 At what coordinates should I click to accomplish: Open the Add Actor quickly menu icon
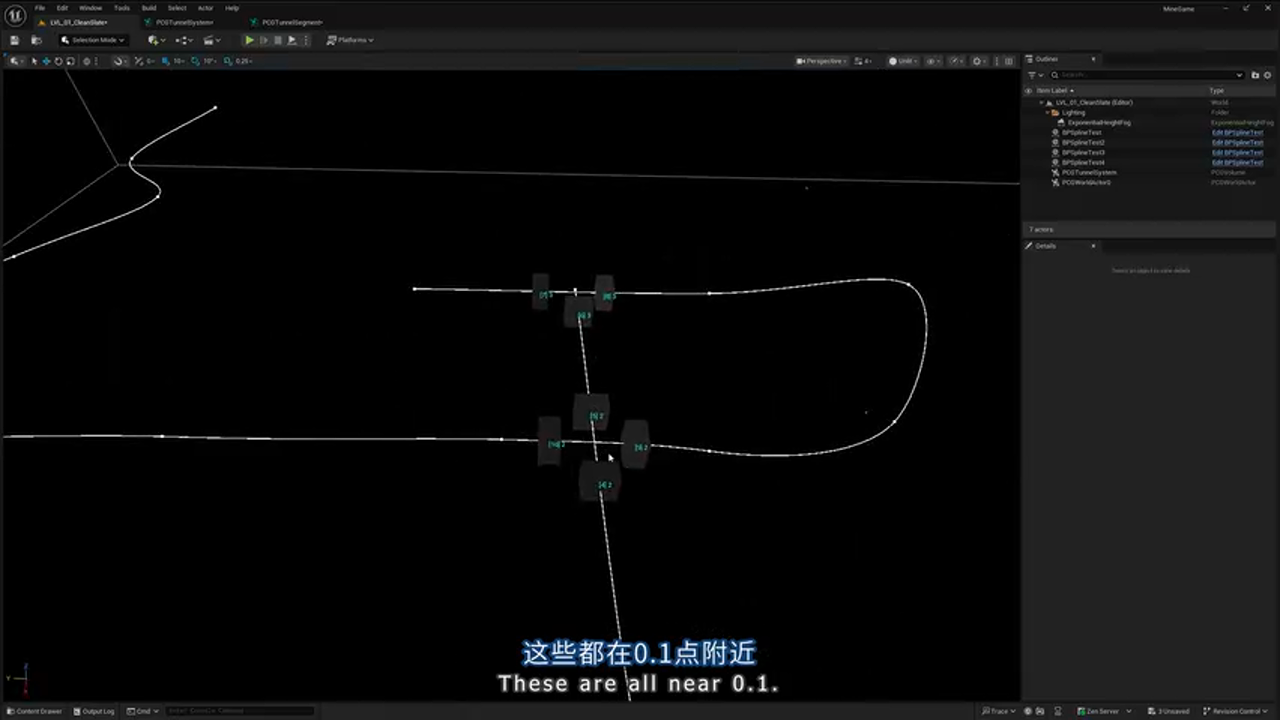tap(152, 40)
